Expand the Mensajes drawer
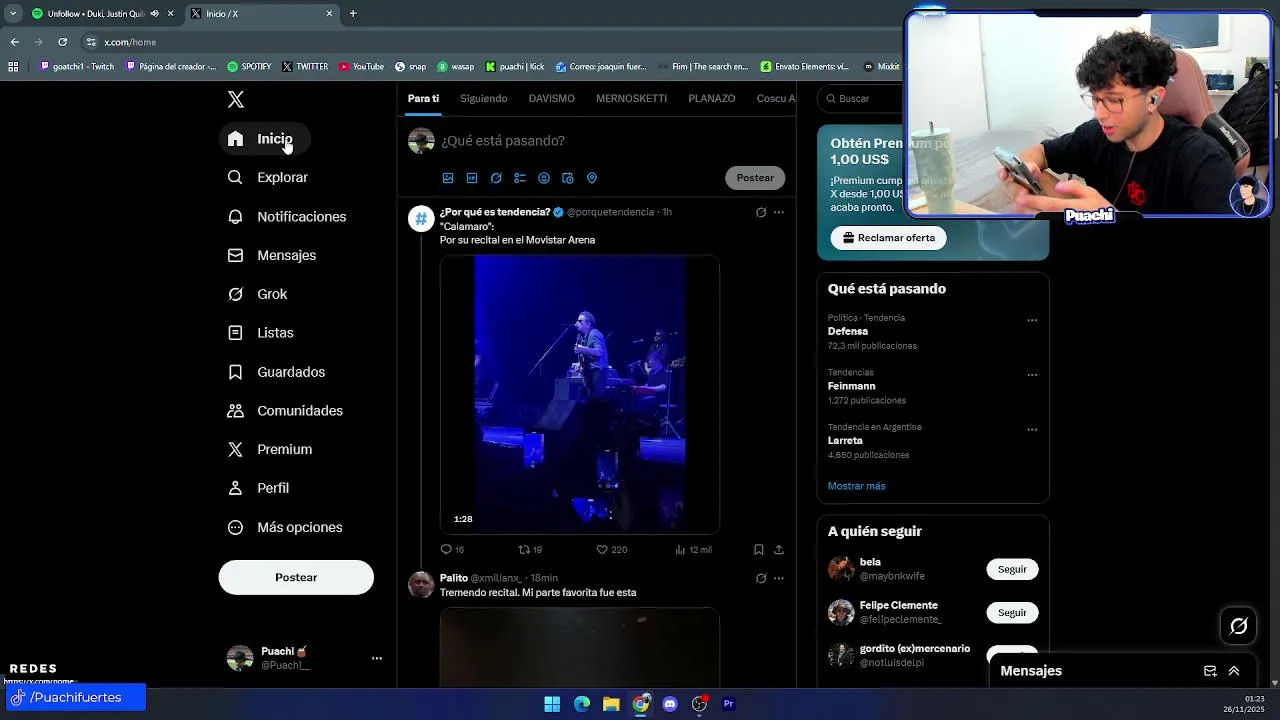Viewport: 1280px width, 720px height. [1234, 671]
